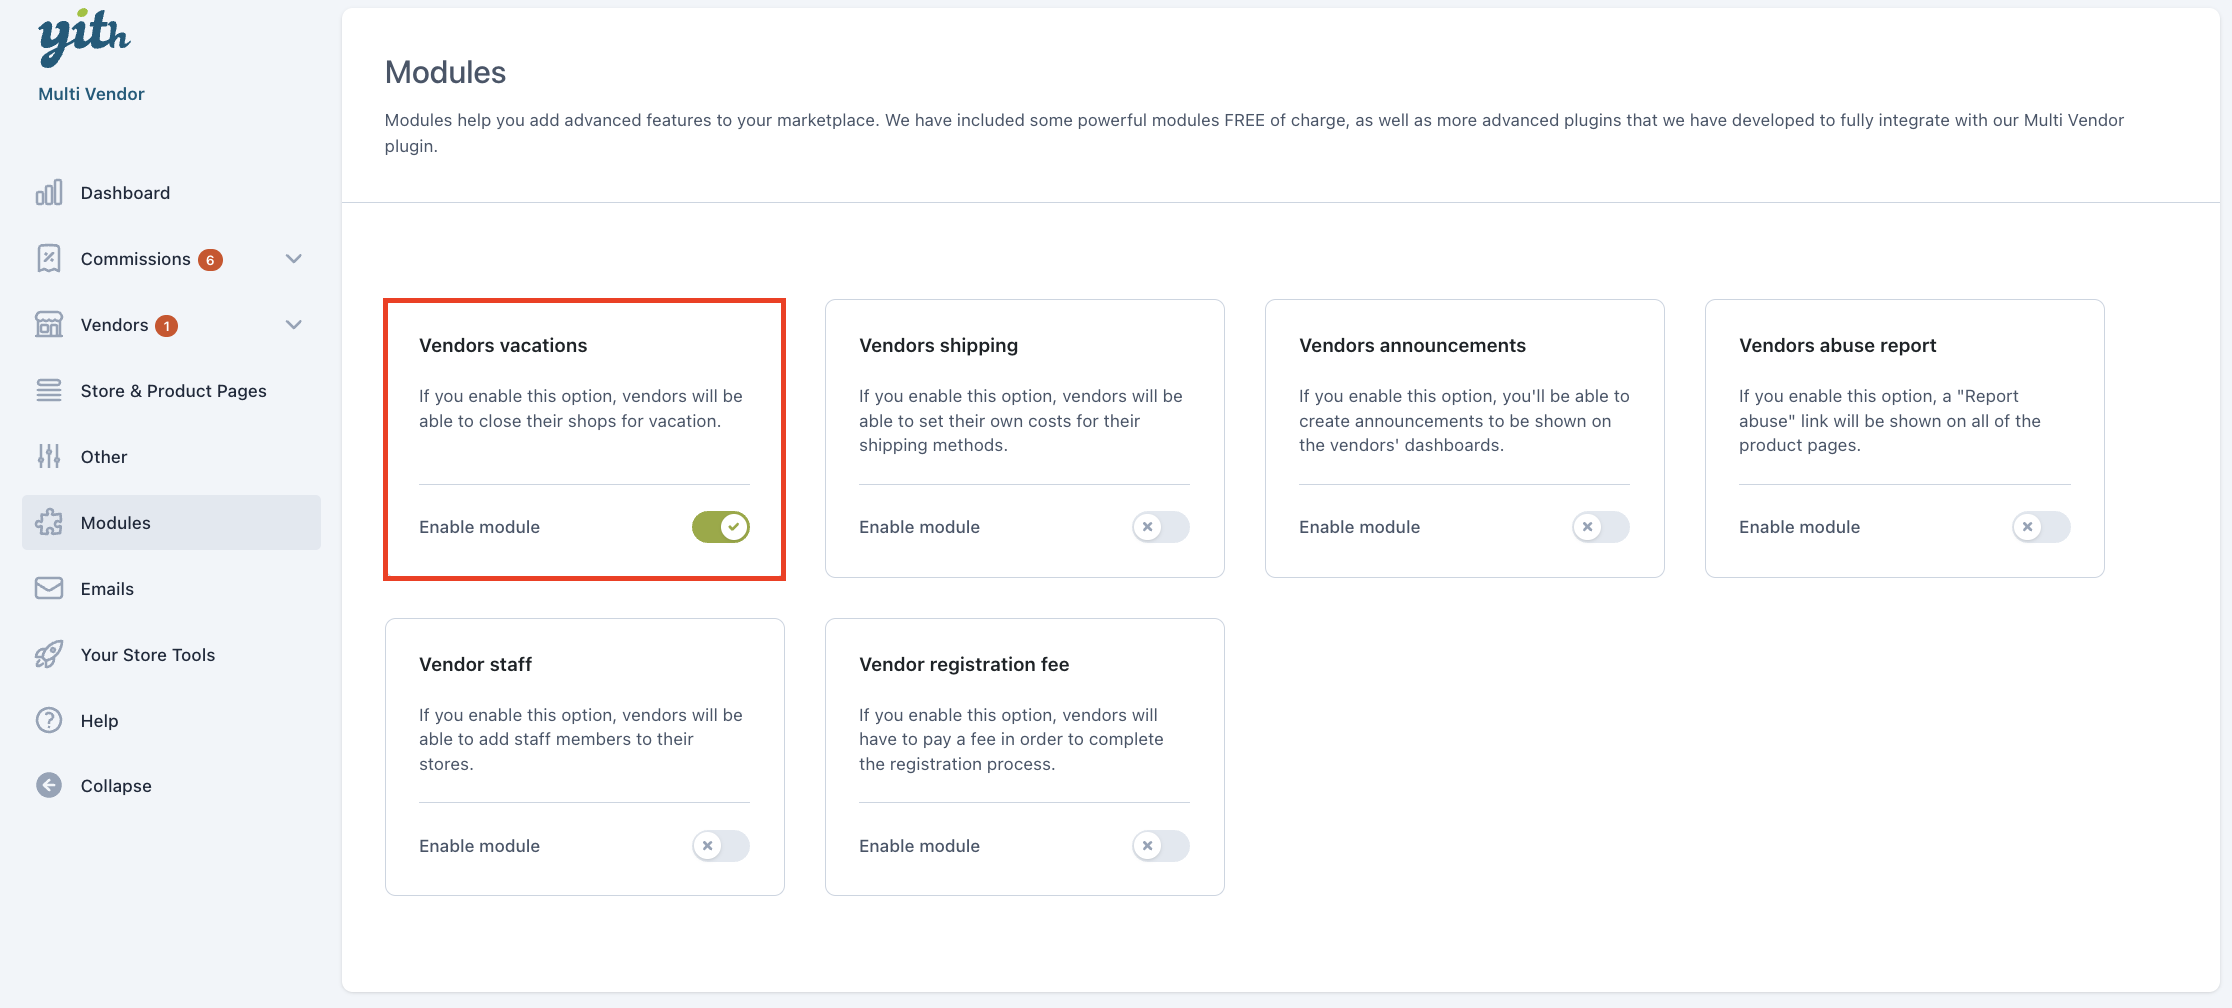Click the Vendors shipping card title

coord(938,345)
